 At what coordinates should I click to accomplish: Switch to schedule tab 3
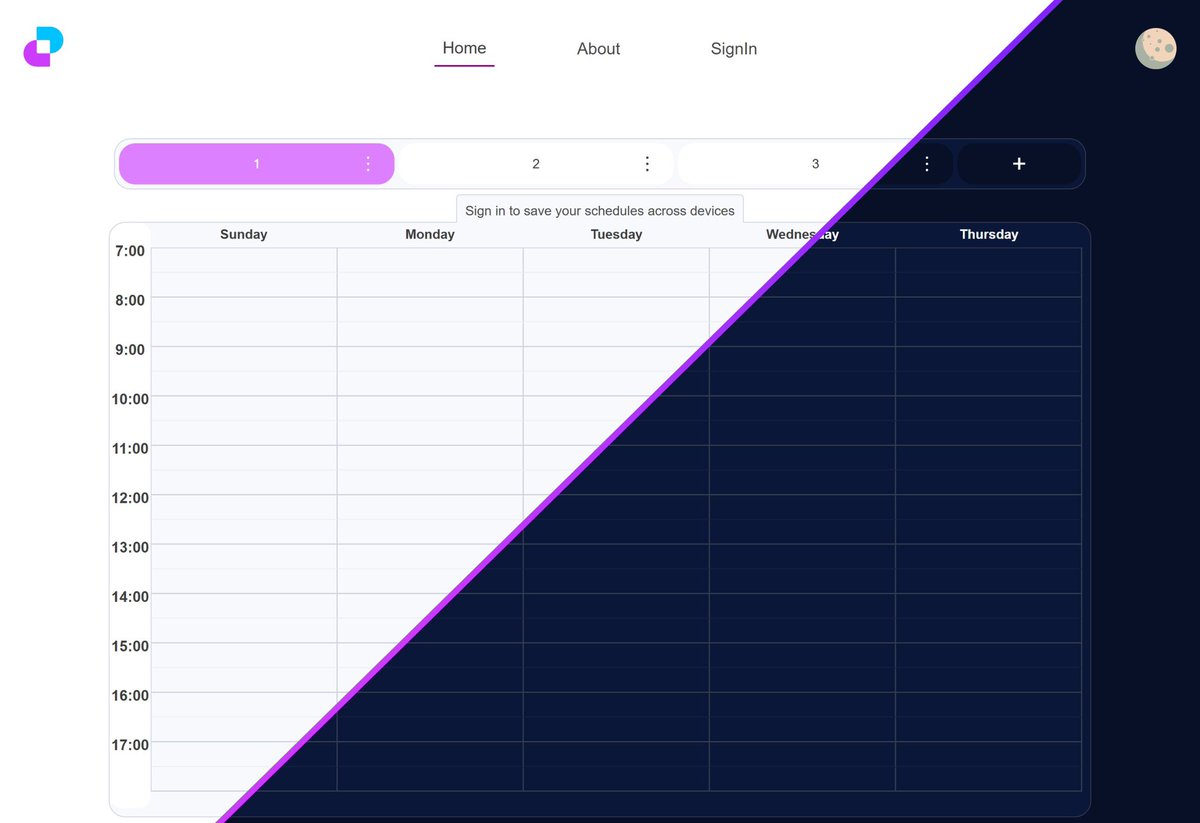[815, 164]
